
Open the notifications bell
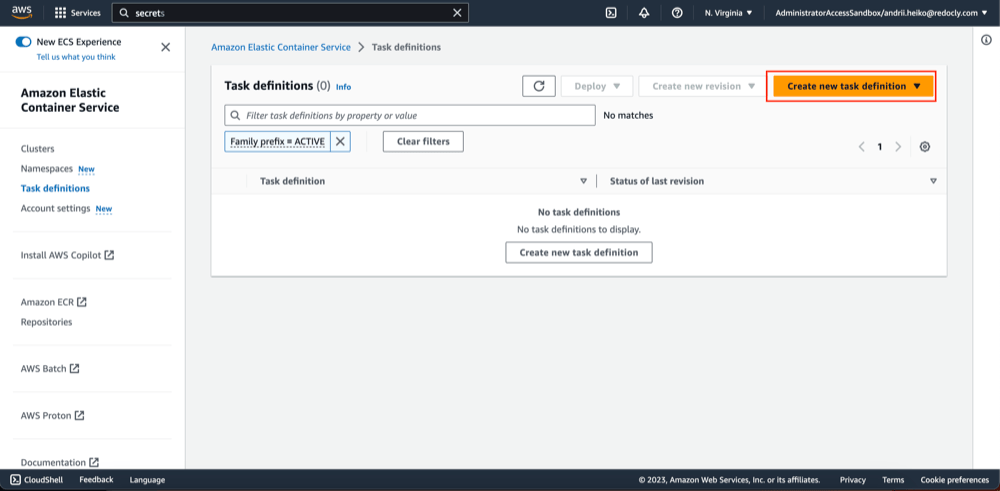click(644, 13)
